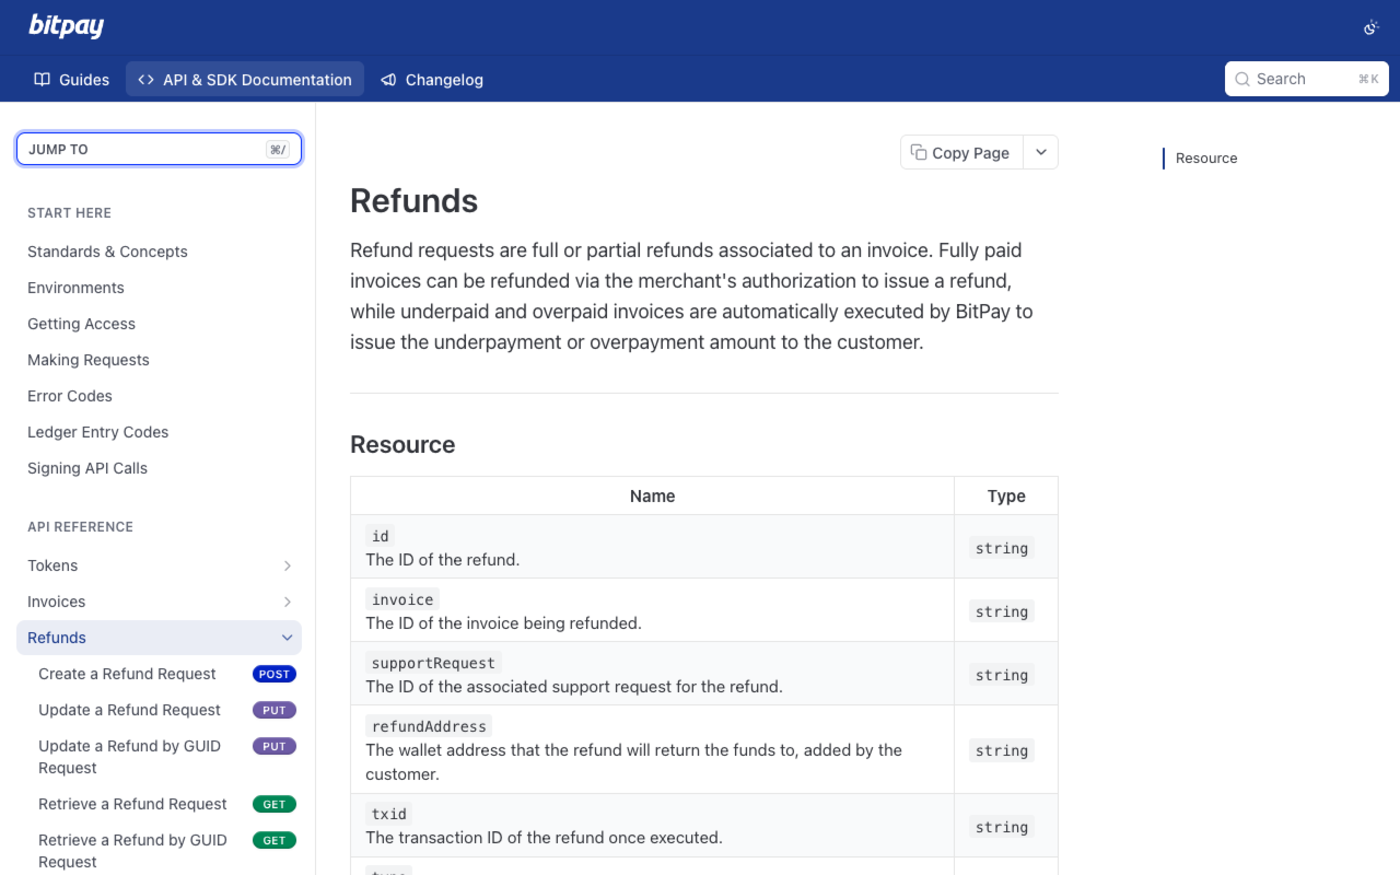Open Ledger Entry Codes page
1400x875 pixels.
click(98, 432)
